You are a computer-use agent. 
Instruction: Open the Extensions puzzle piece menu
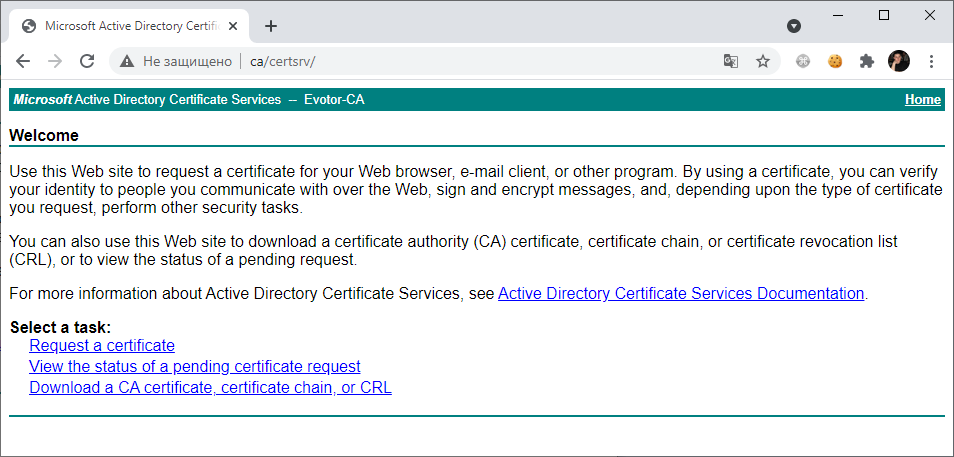pos(866,61)
